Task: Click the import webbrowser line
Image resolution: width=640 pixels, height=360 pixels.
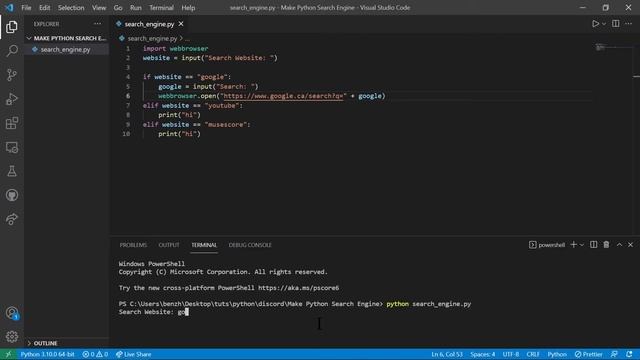Action: point(176,48)
